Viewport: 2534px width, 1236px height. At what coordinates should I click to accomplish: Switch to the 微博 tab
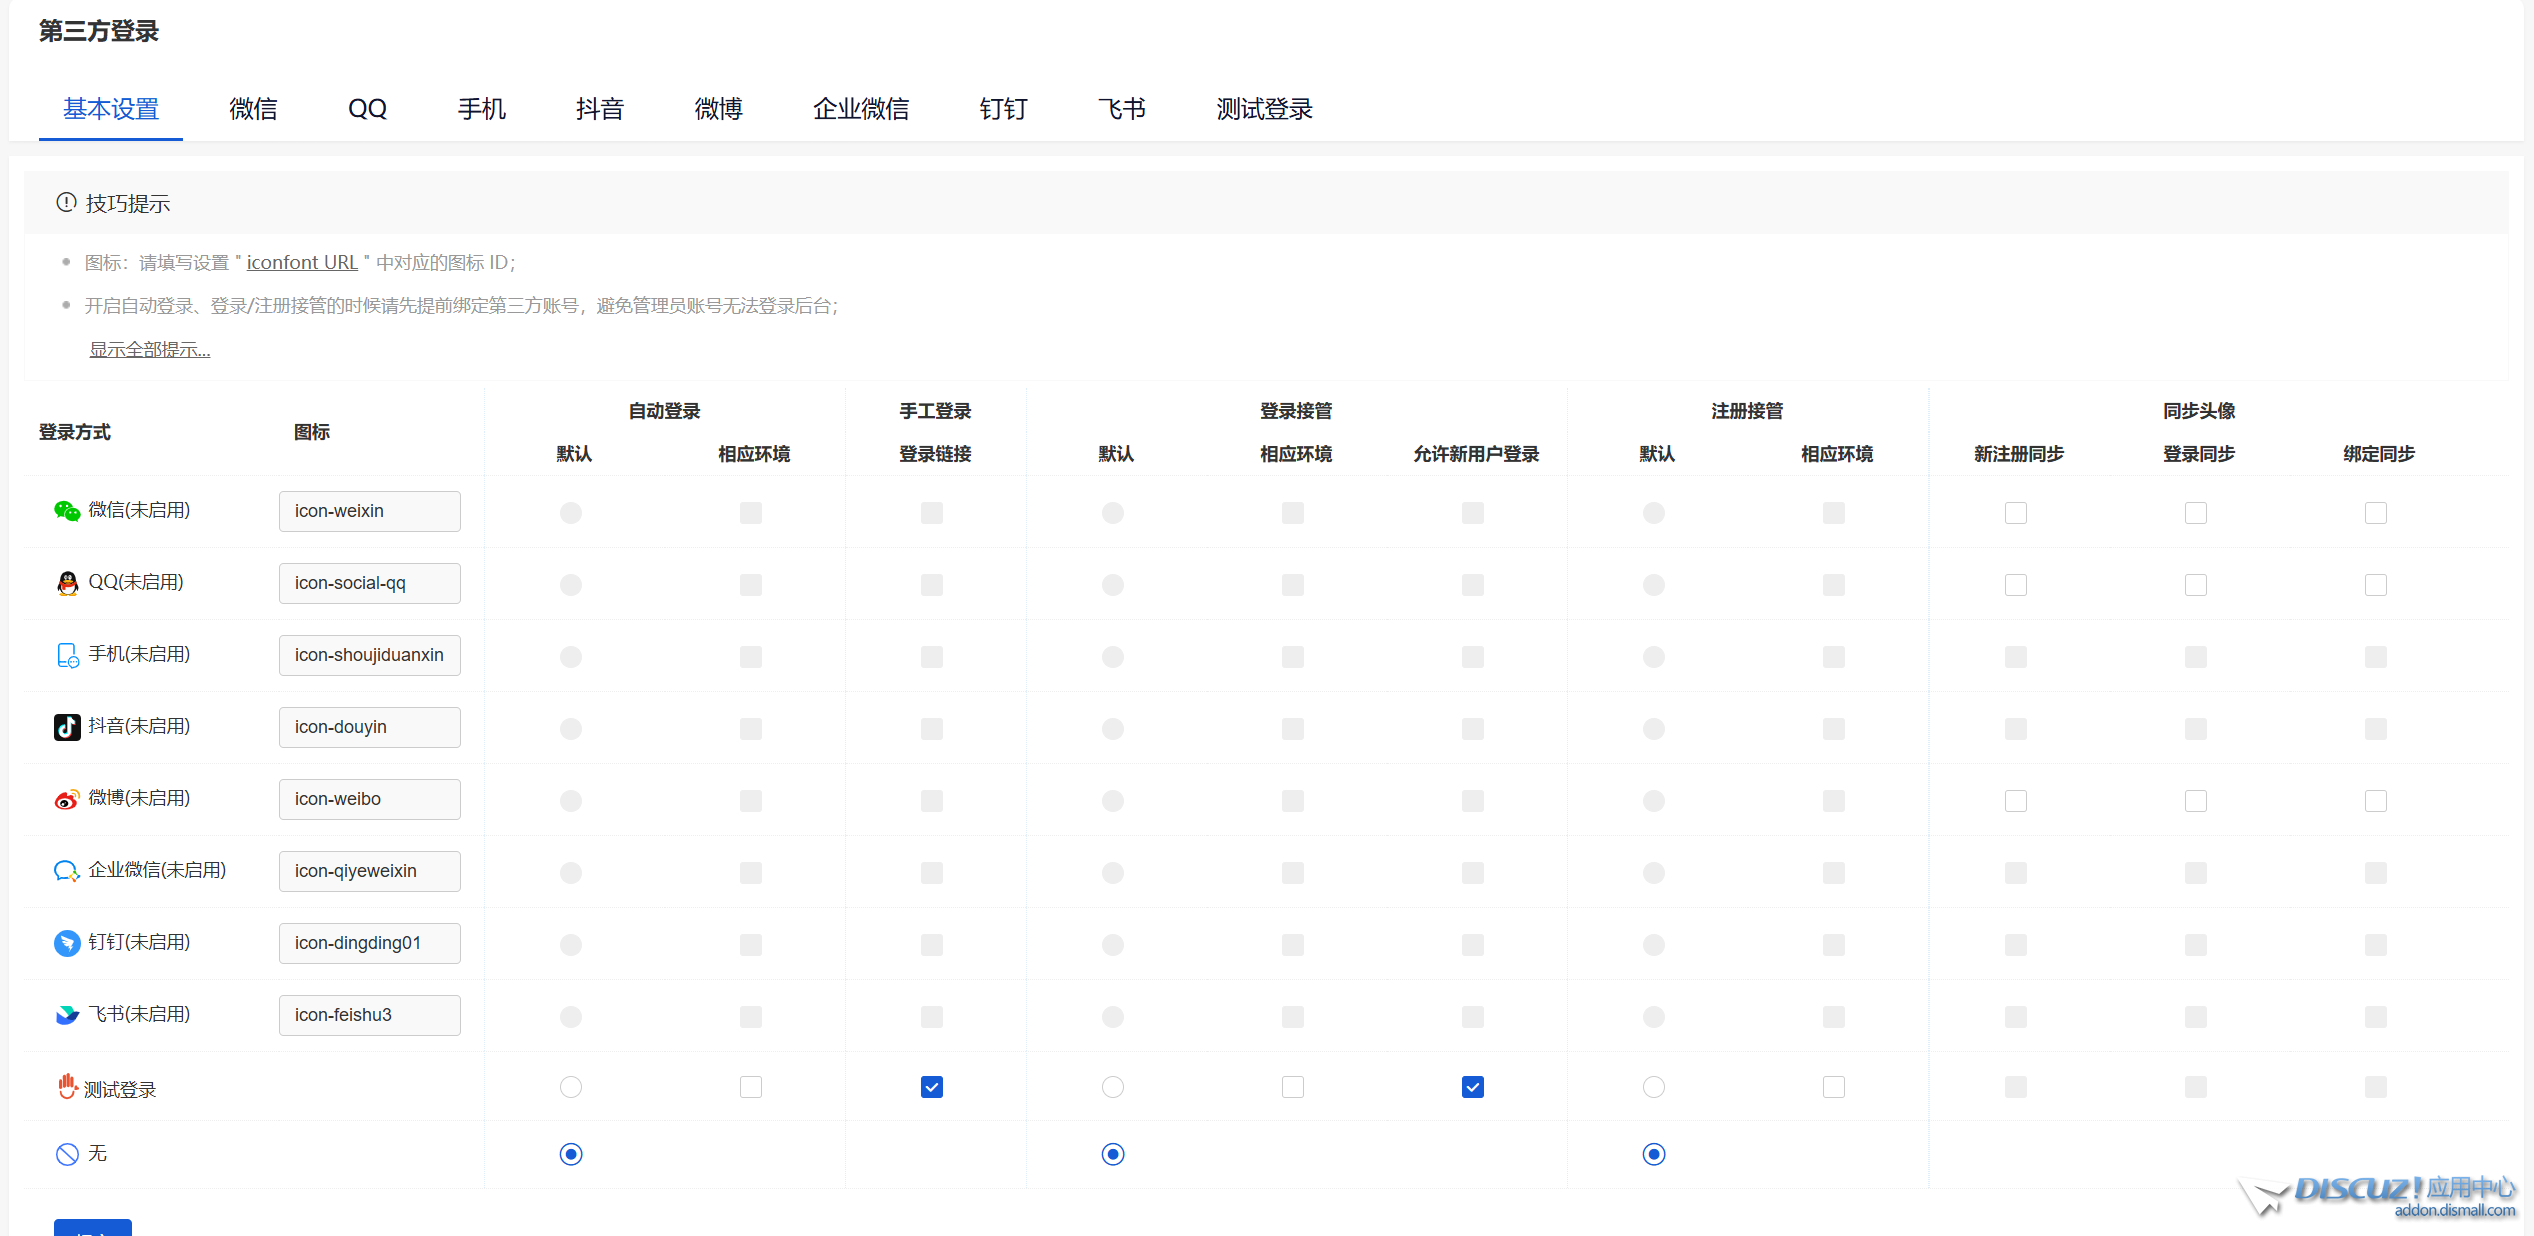point(718,109)
